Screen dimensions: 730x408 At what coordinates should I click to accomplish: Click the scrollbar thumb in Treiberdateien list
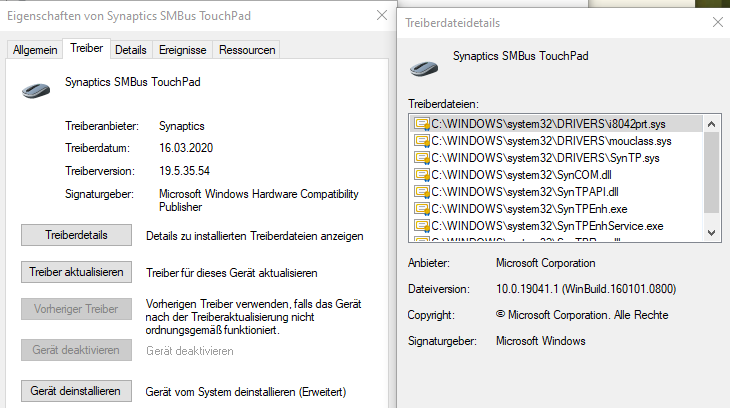[x=711, y=172]
